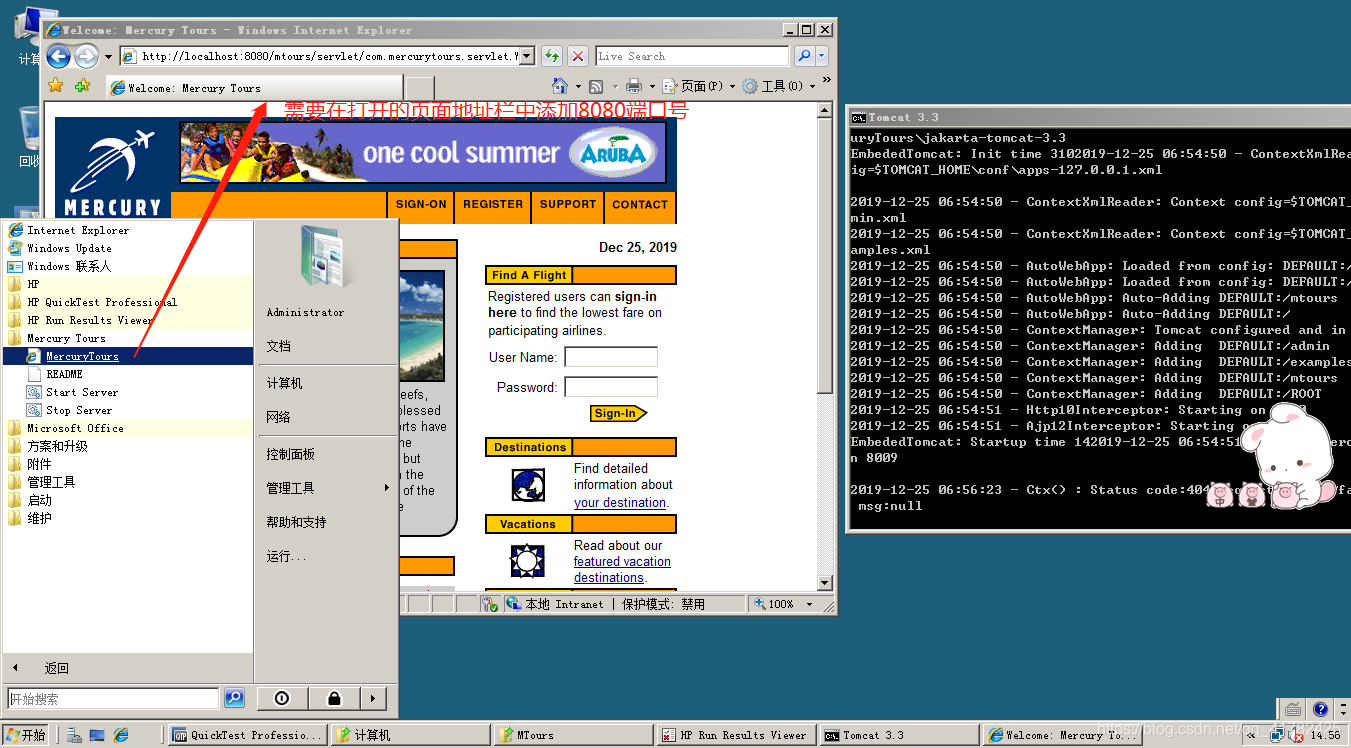Click REGISTER in Mercury navigation bar

coord(493,204)
